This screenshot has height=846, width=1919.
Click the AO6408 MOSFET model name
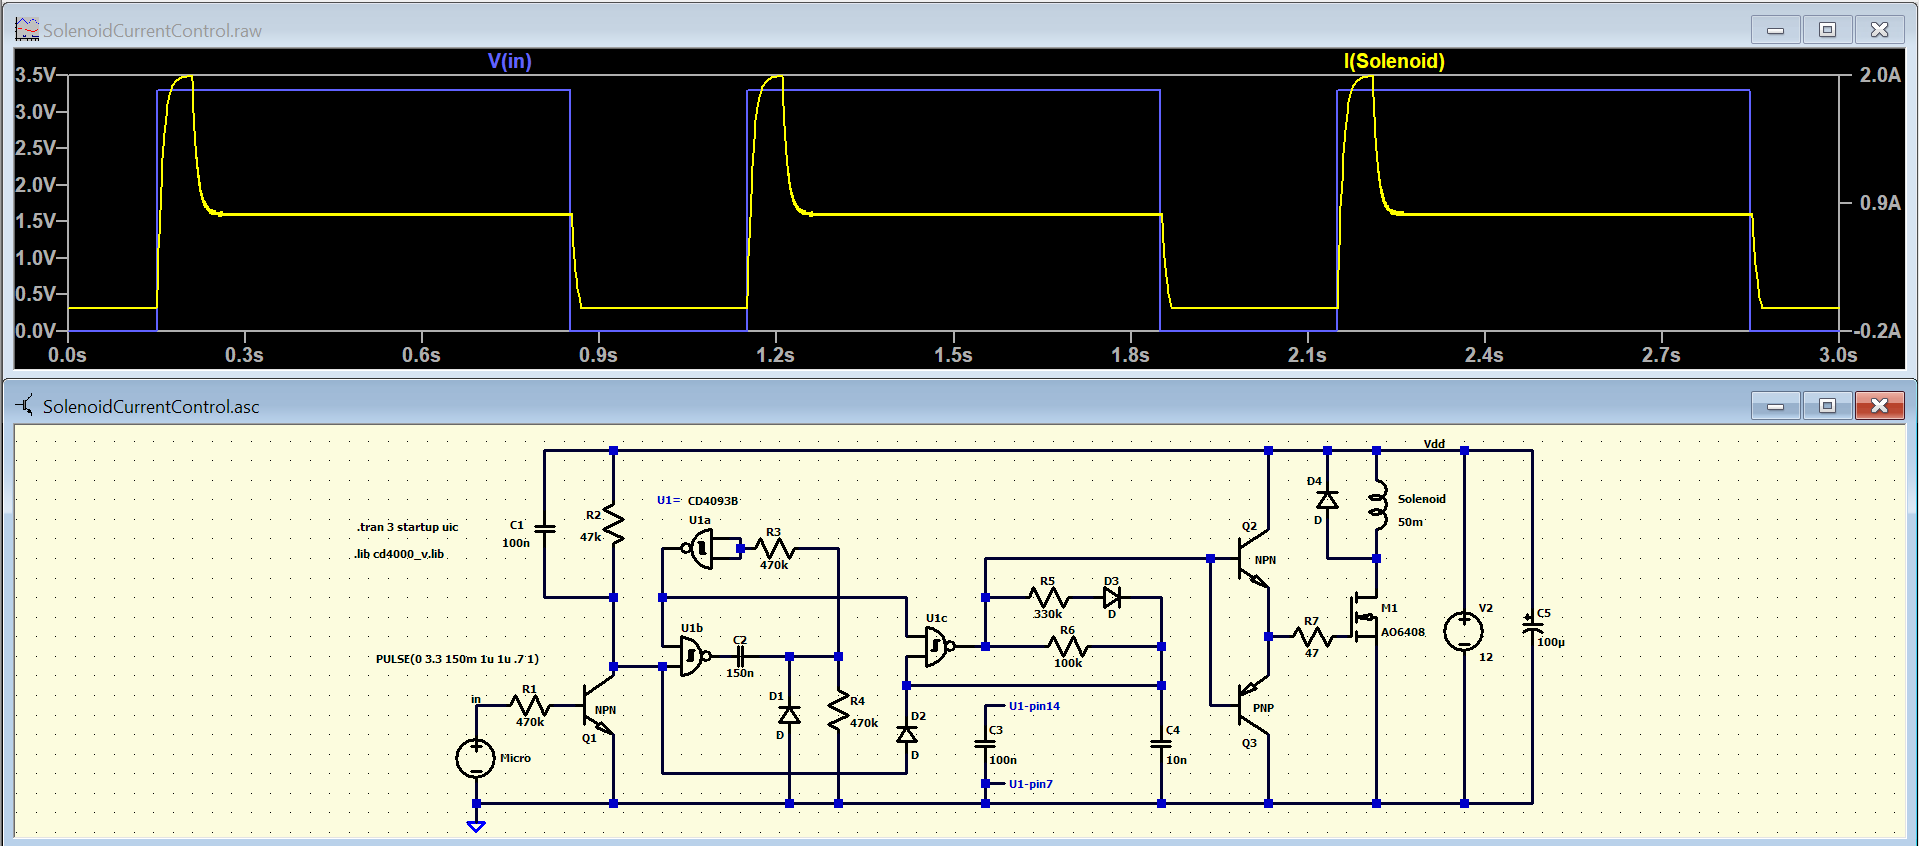point(1403,632)
